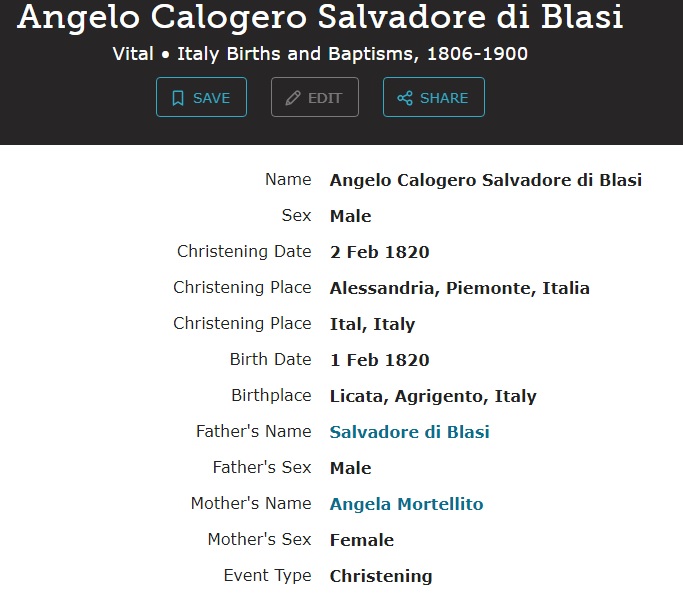Click the share network icon
The height and width of the screenshot is (606, 683).
(x=405, y=98)
